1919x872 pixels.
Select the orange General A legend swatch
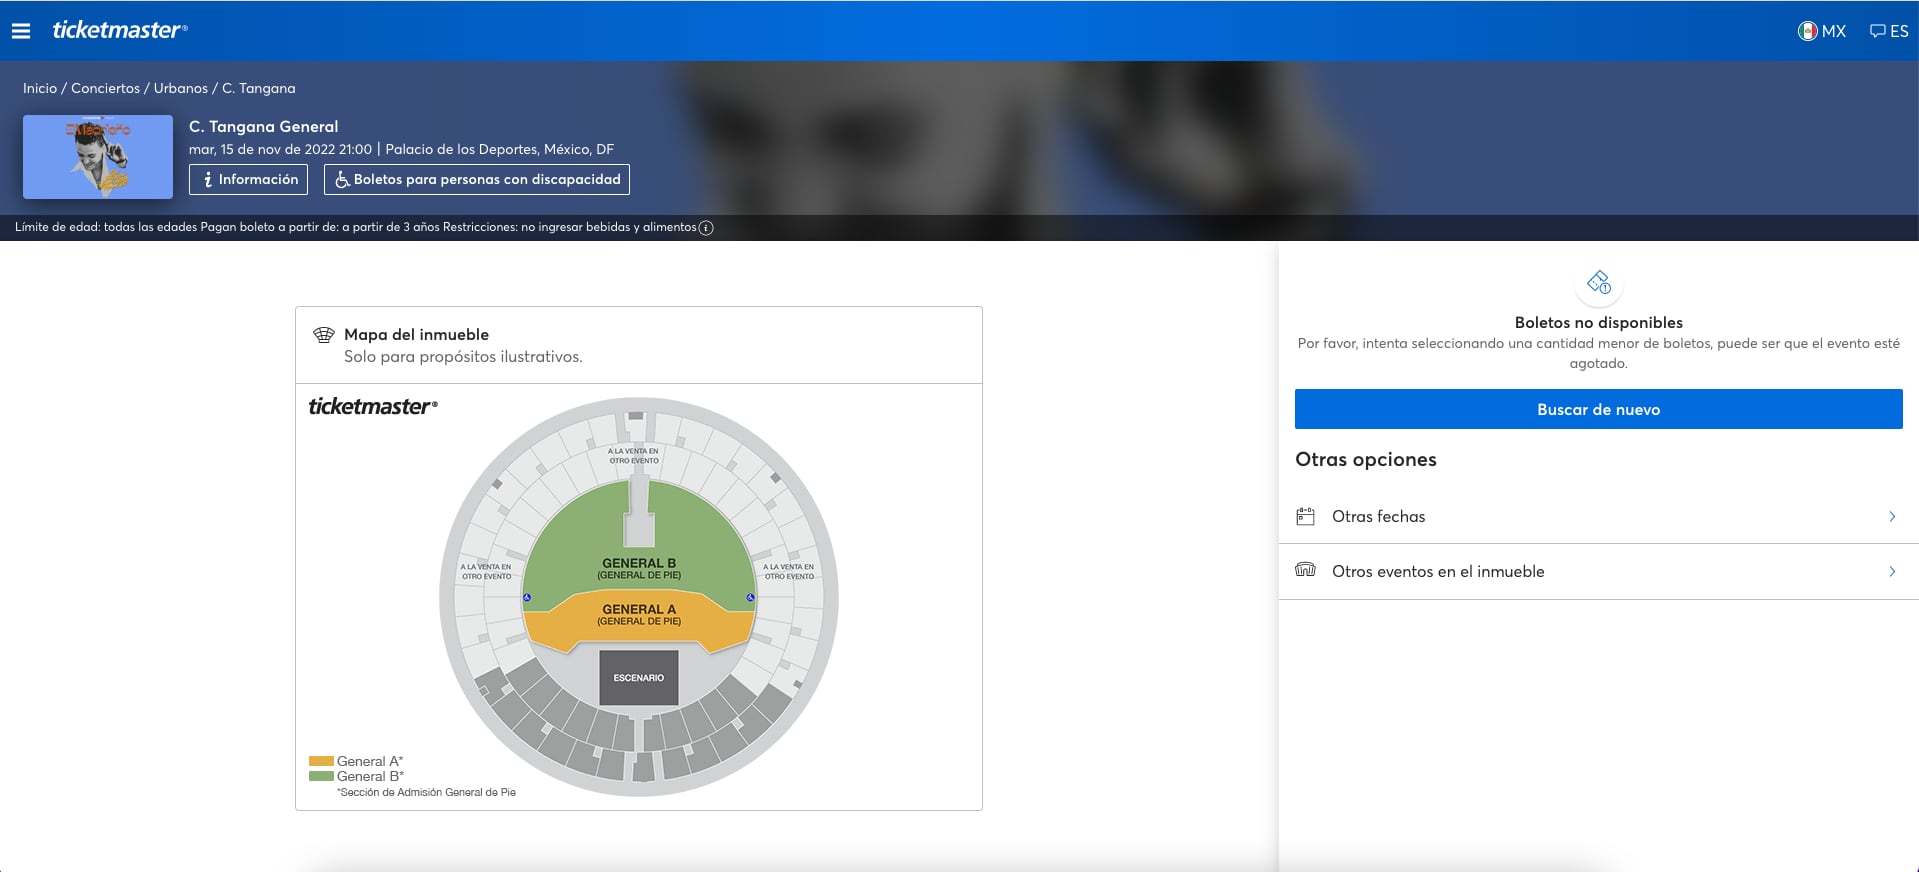click(321, 761)
